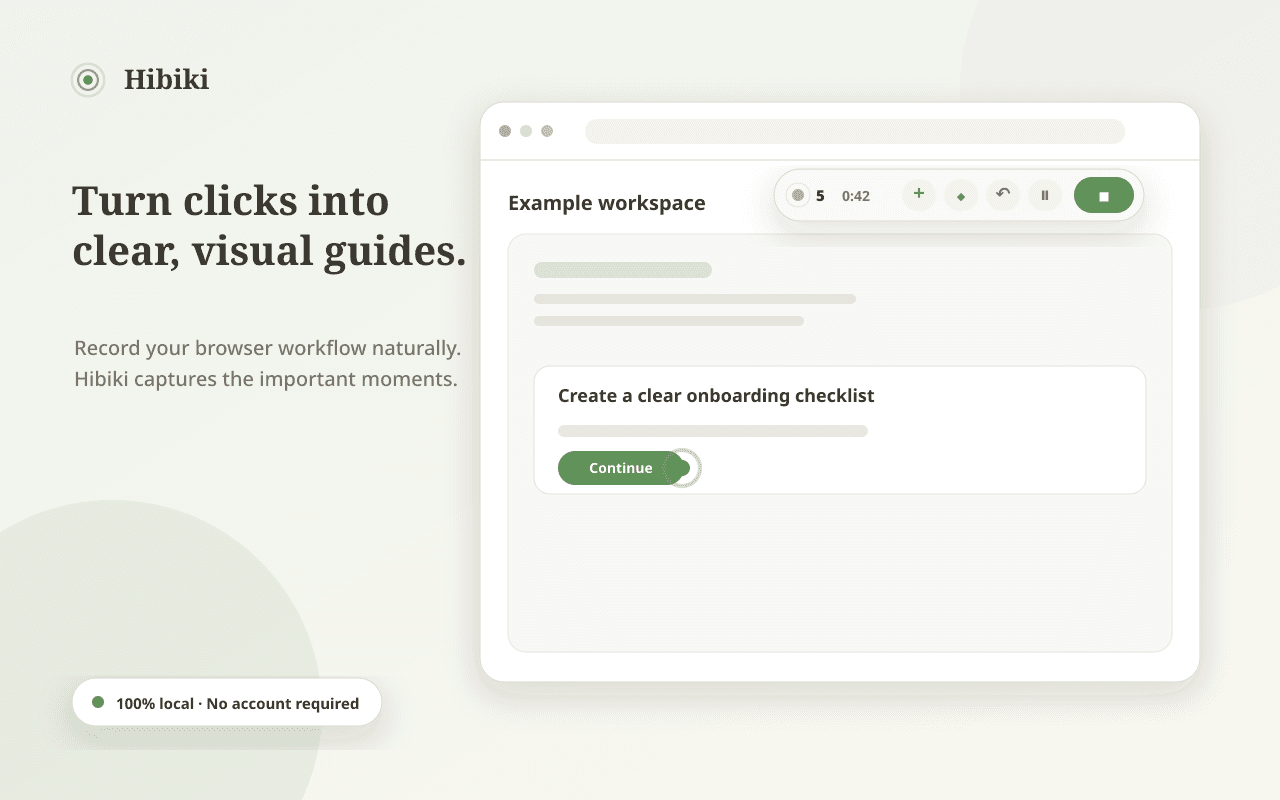Viewport: 1280px width, 800px height.
Task: Click the browser address bar
Action: coord(855,131)
